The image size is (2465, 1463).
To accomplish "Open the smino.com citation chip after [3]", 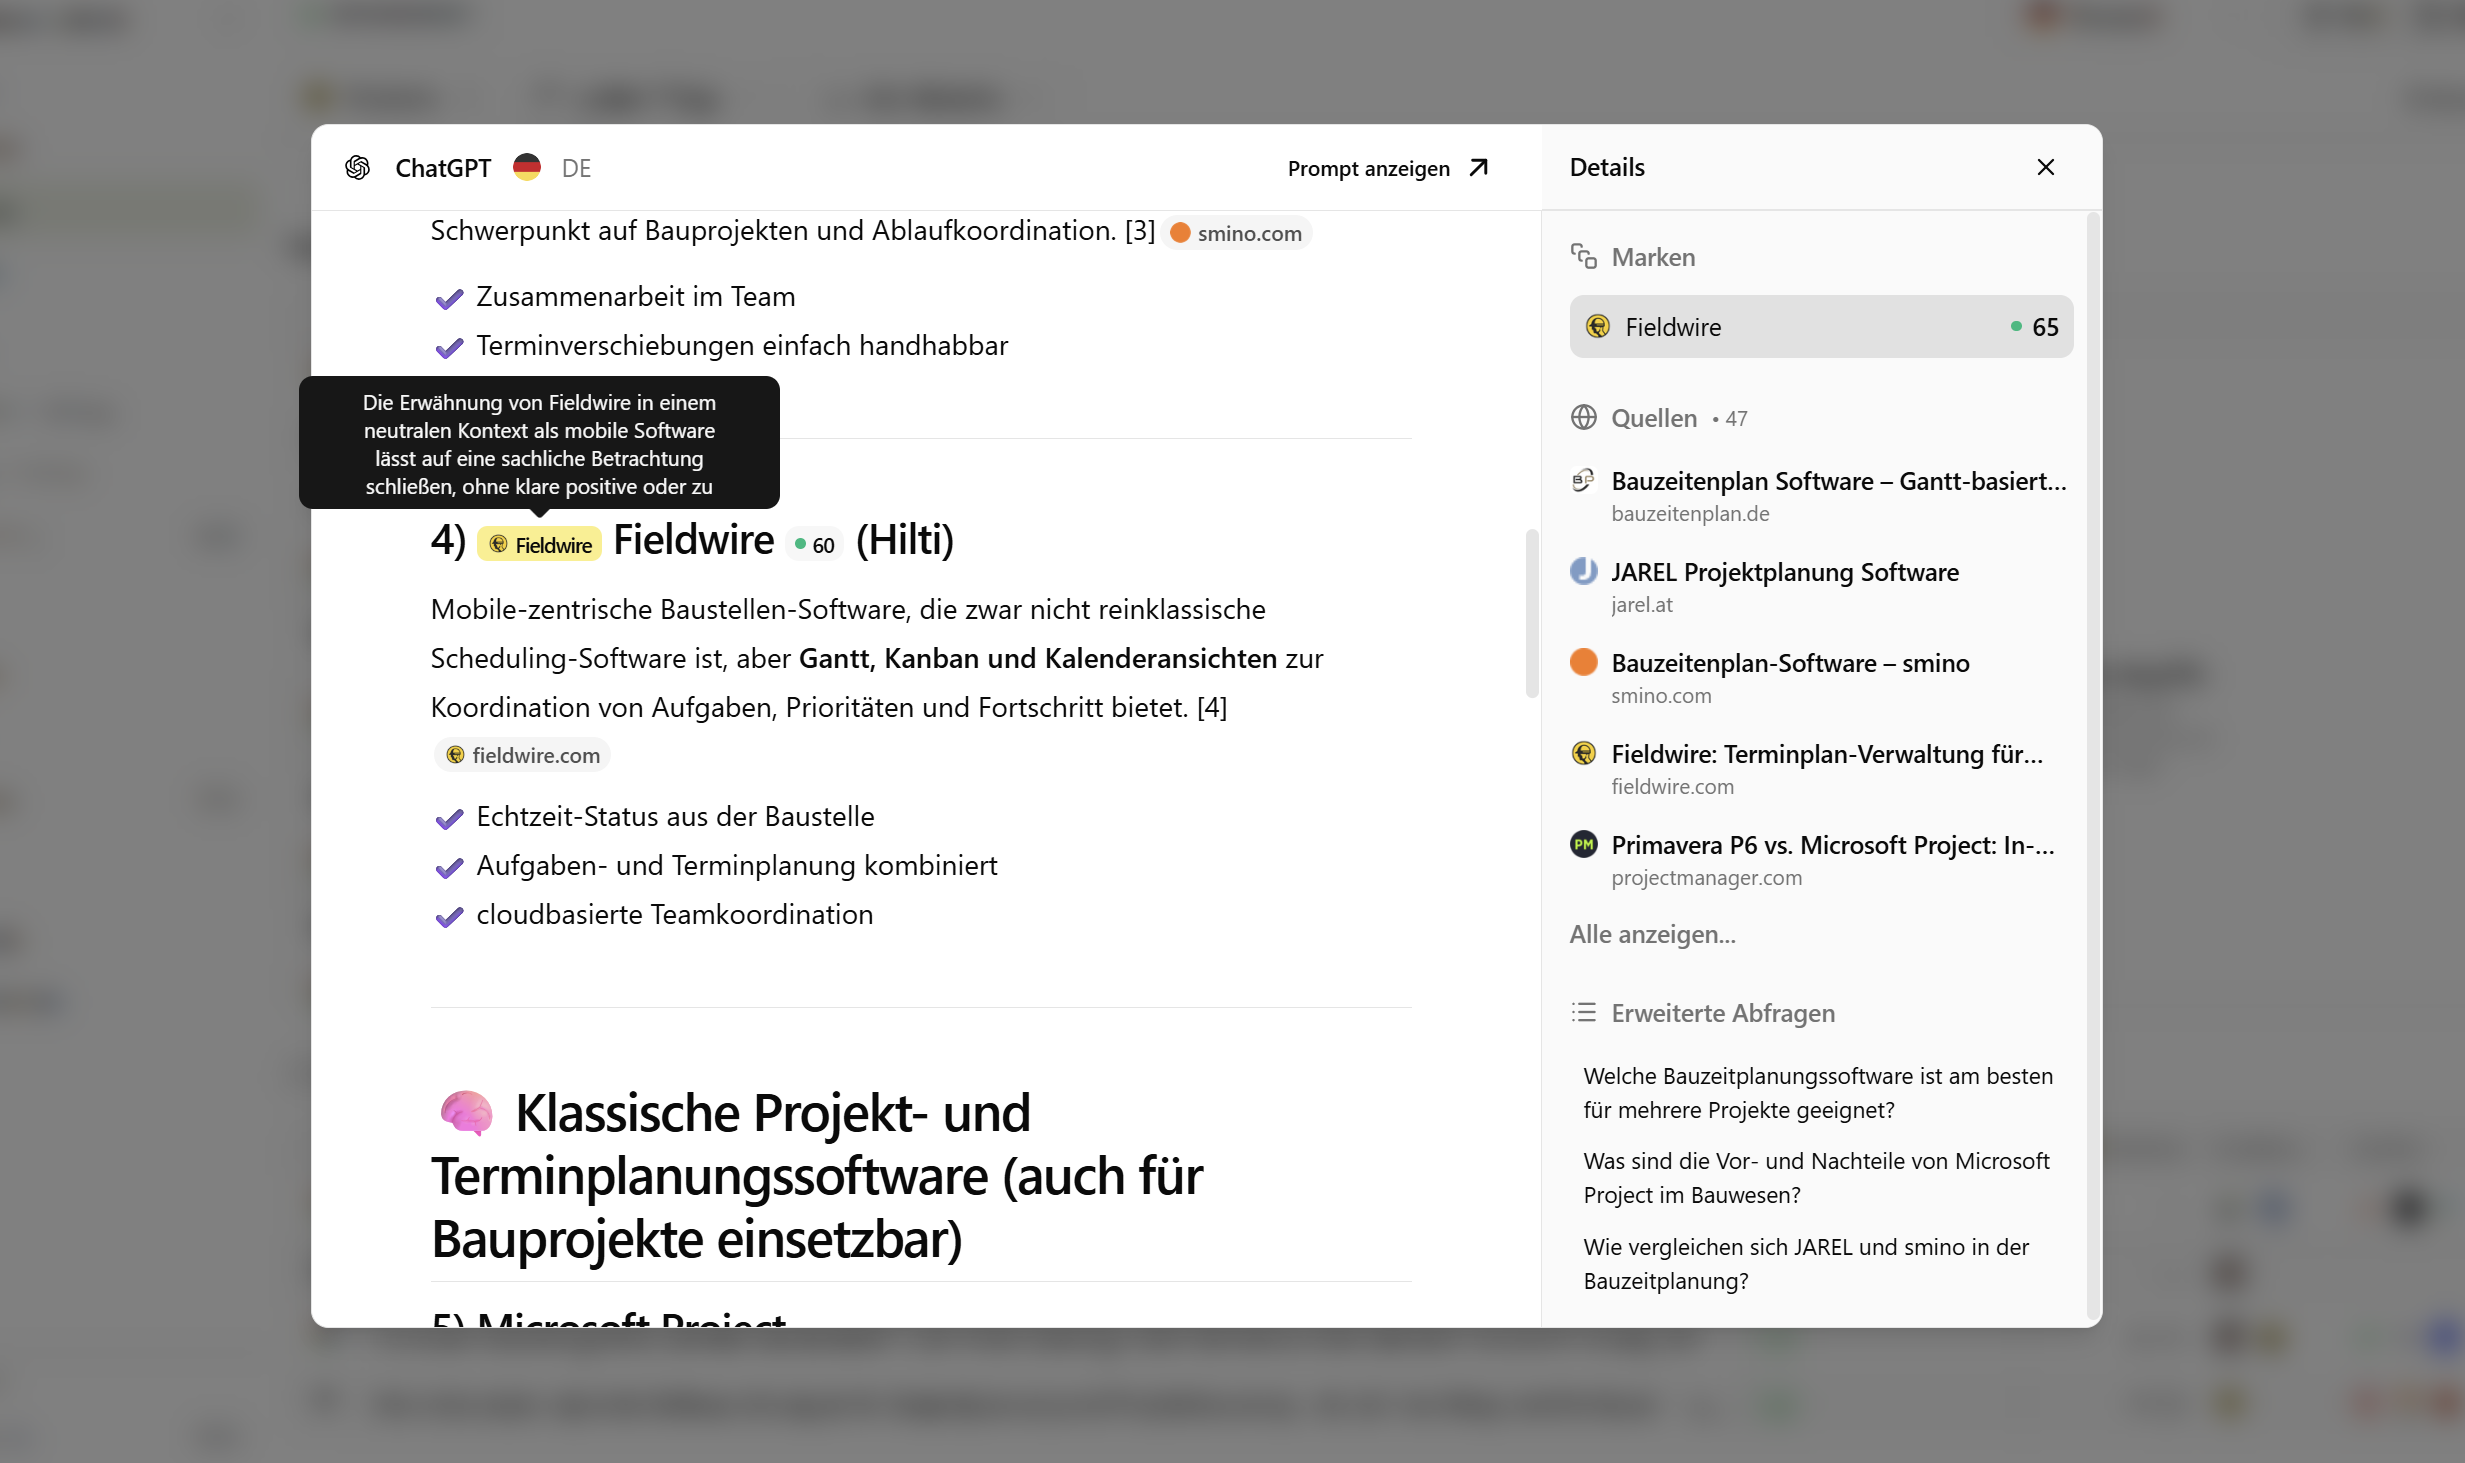I will tap(1236, 232).
